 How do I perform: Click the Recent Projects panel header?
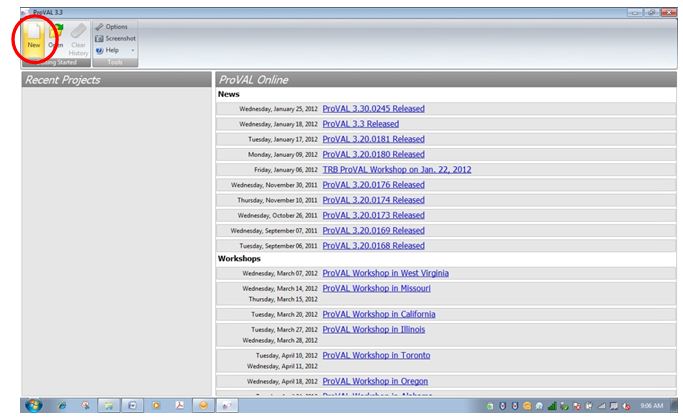tap(116, 80)
